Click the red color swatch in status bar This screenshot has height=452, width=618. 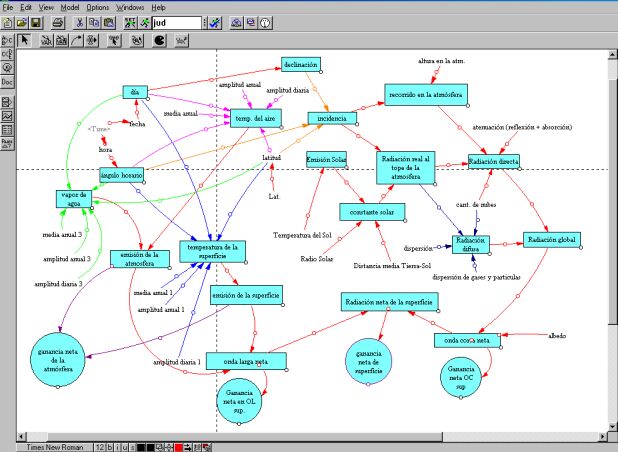(178, 446)
